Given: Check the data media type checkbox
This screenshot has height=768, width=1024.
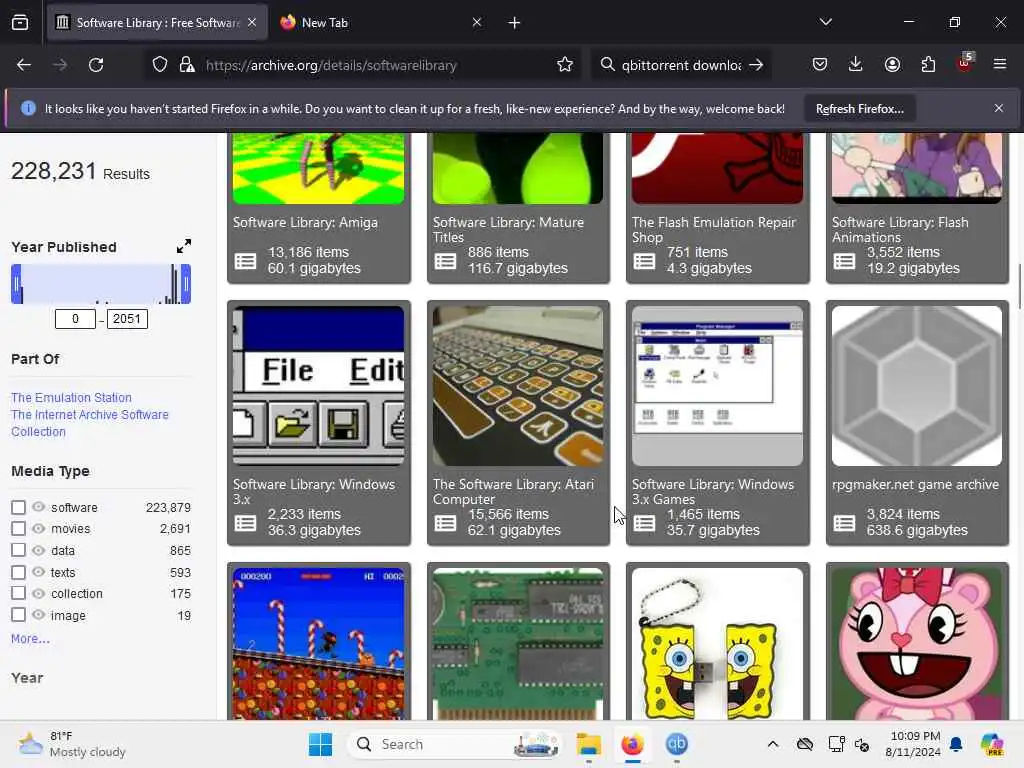Looking at the screenshot, I should click(18, 550).
